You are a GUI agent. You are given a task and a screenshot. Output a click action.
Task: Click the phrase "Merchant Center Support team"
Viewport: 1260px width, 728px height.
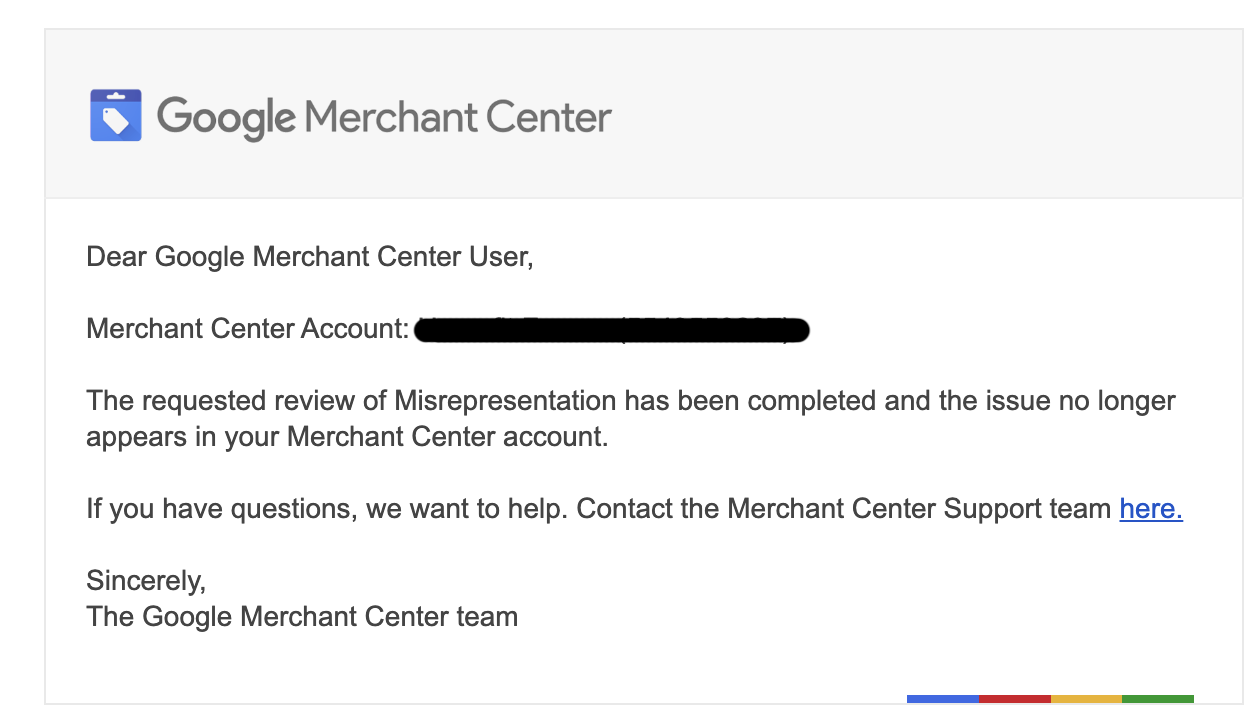[919, 509]
